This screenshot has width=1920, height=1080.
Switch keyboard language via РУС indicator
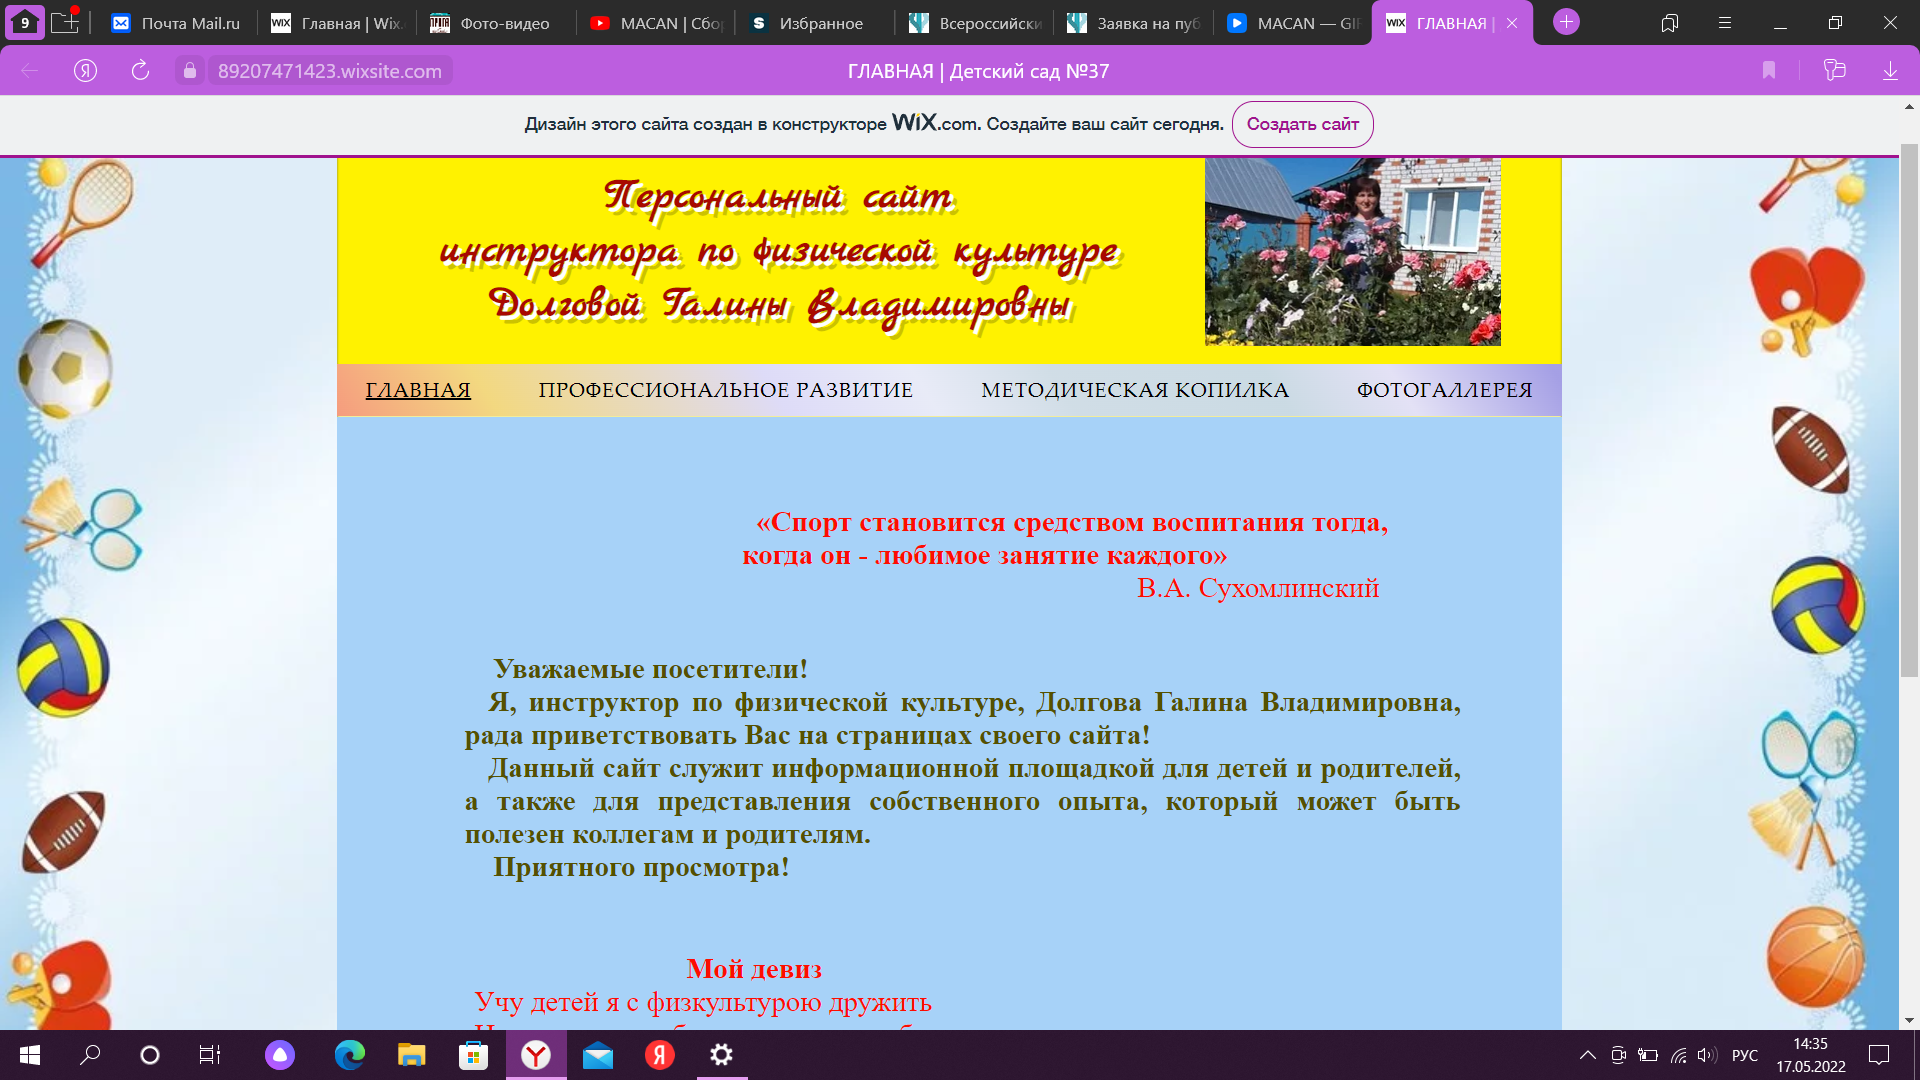[x=1744, y=1055]
